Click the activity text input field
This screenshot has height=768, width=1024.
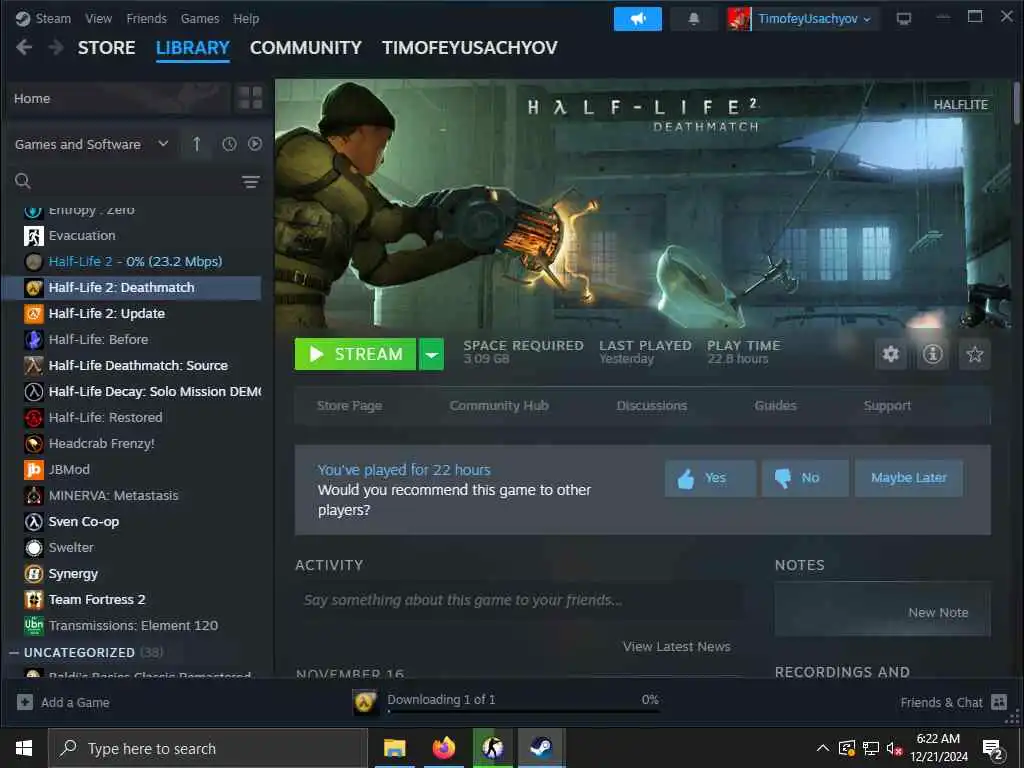click(518, 600)
